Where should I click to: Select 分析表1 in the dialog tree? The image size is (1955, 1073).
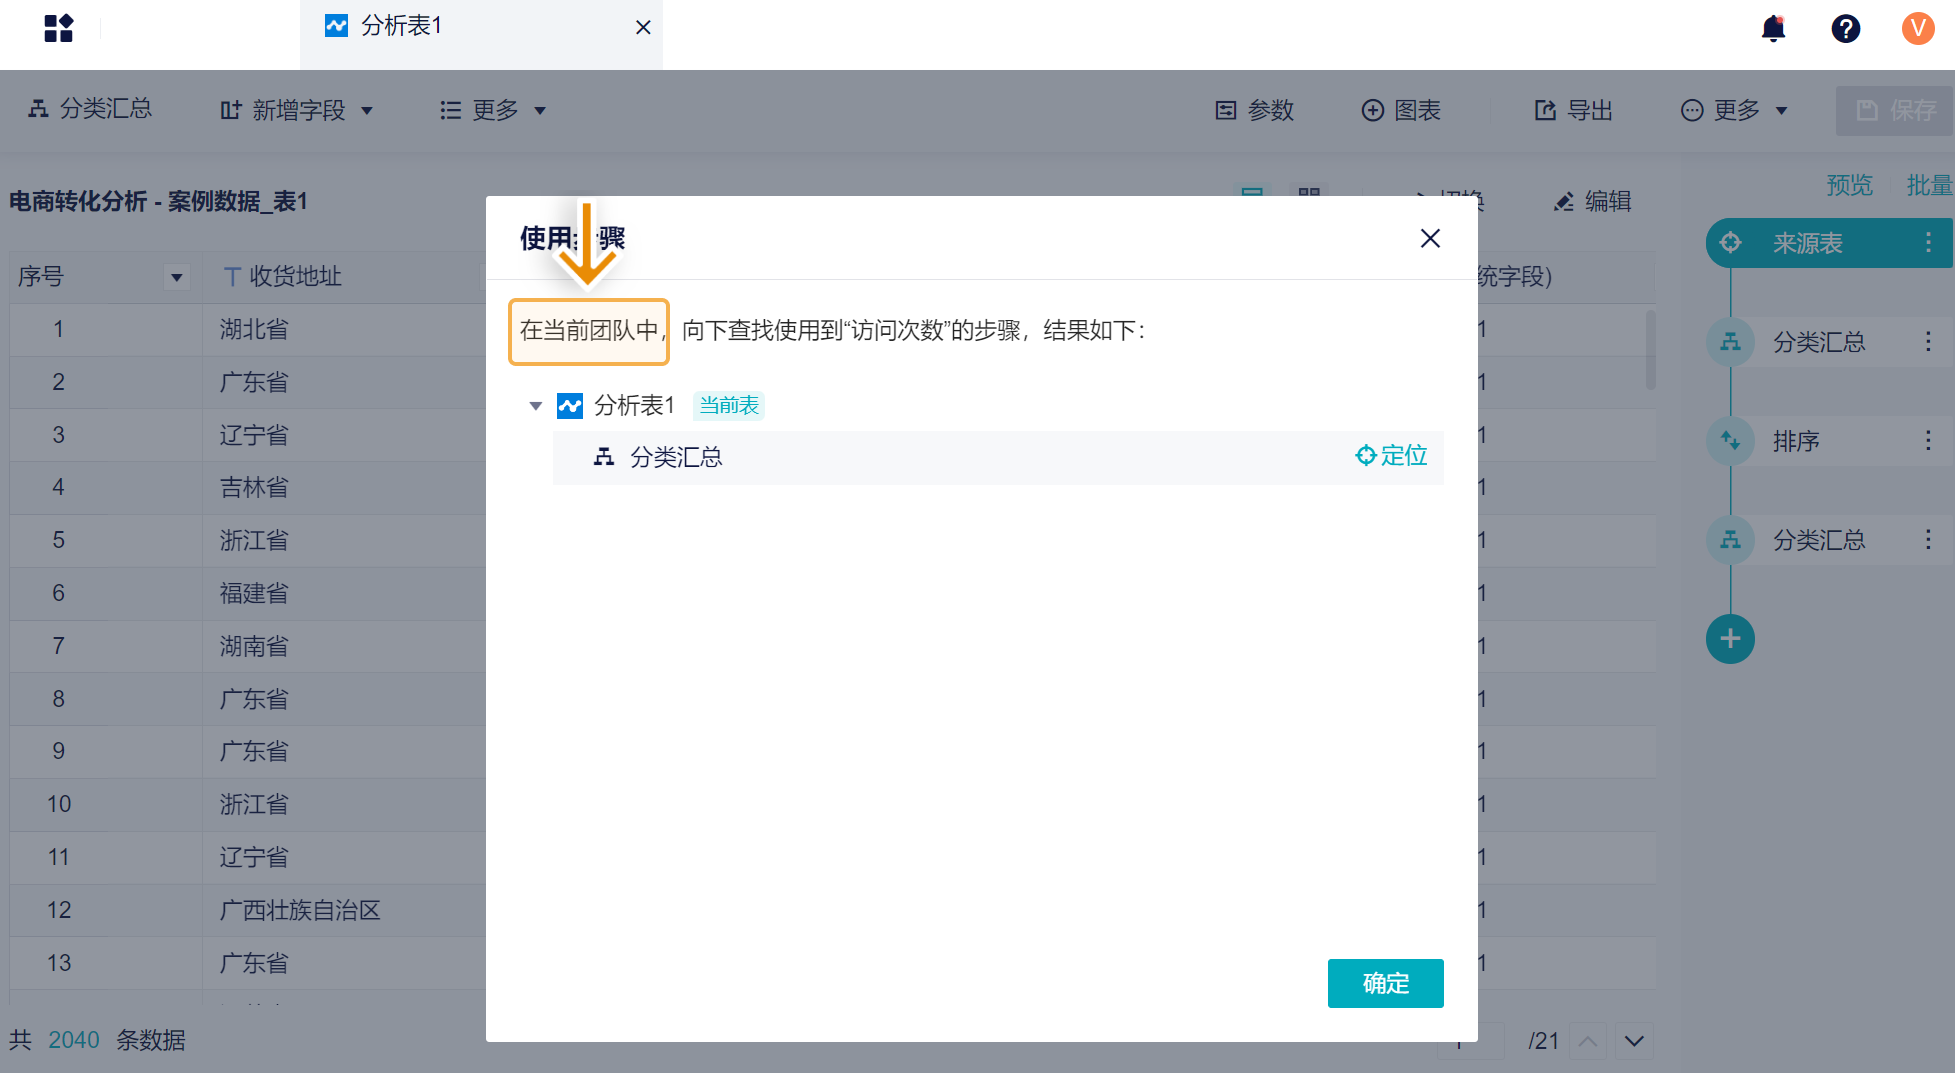click(634, 405)
